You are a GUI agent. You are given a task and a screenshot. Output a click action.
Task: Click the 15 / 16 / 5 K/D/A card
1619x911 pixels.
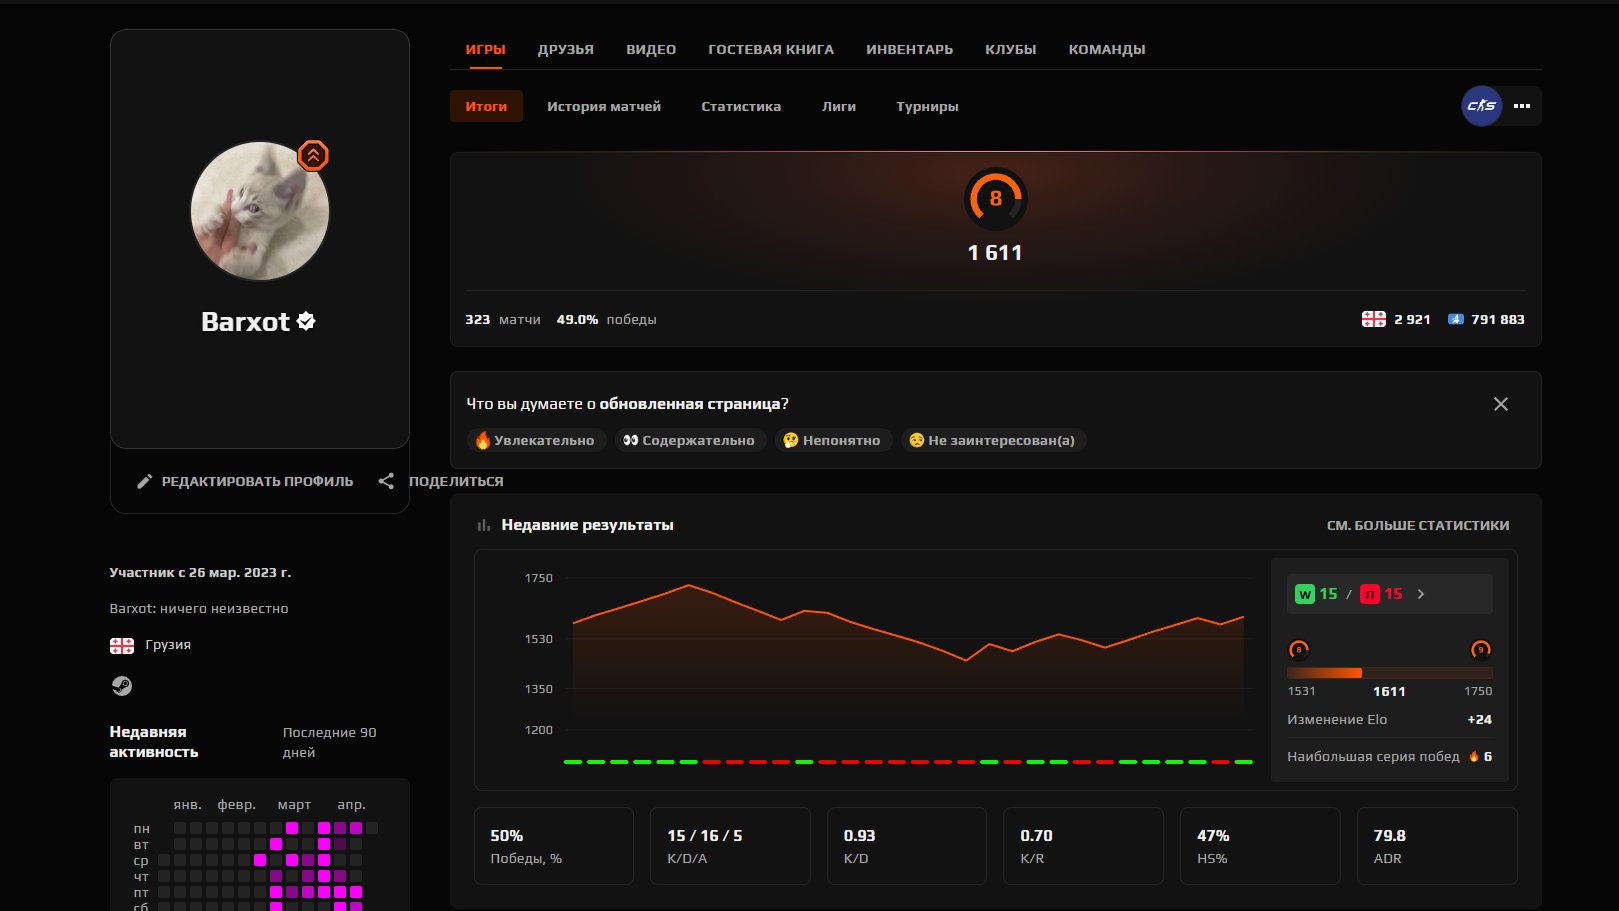tap(730, 846)
